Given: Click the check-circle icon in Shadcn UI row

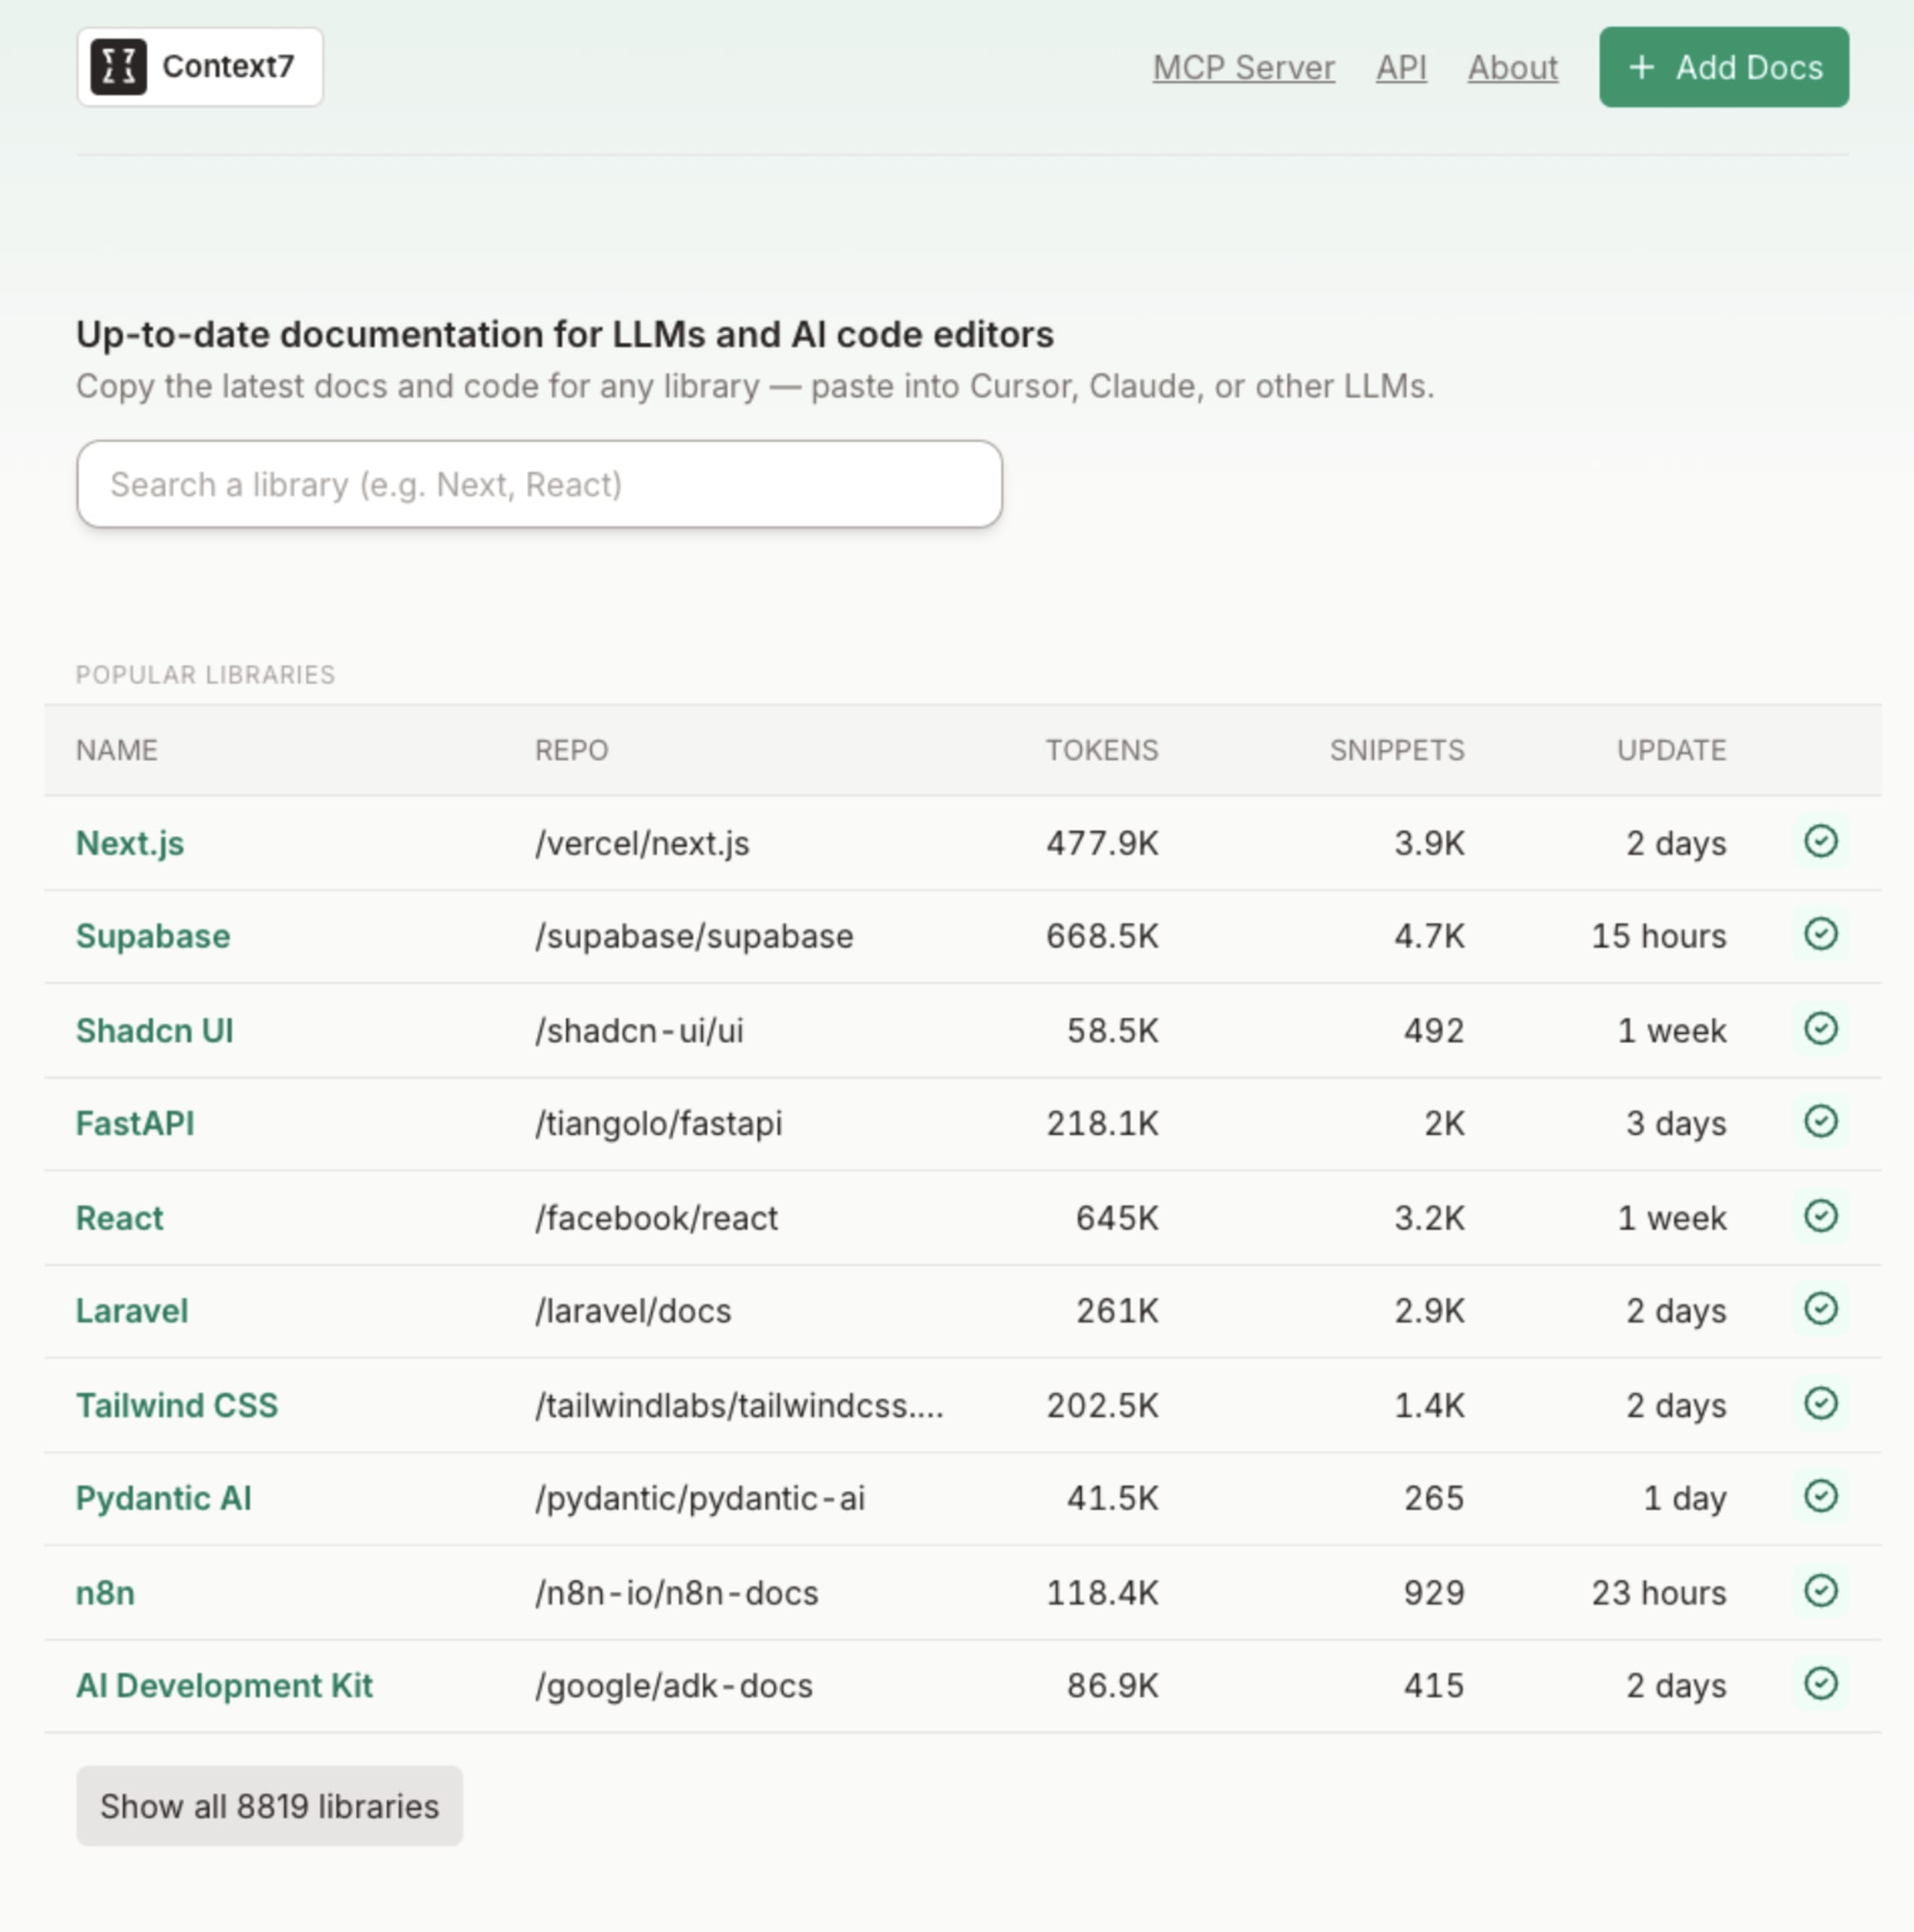Looking at the screenshot, I should tap(1820, 1028).
